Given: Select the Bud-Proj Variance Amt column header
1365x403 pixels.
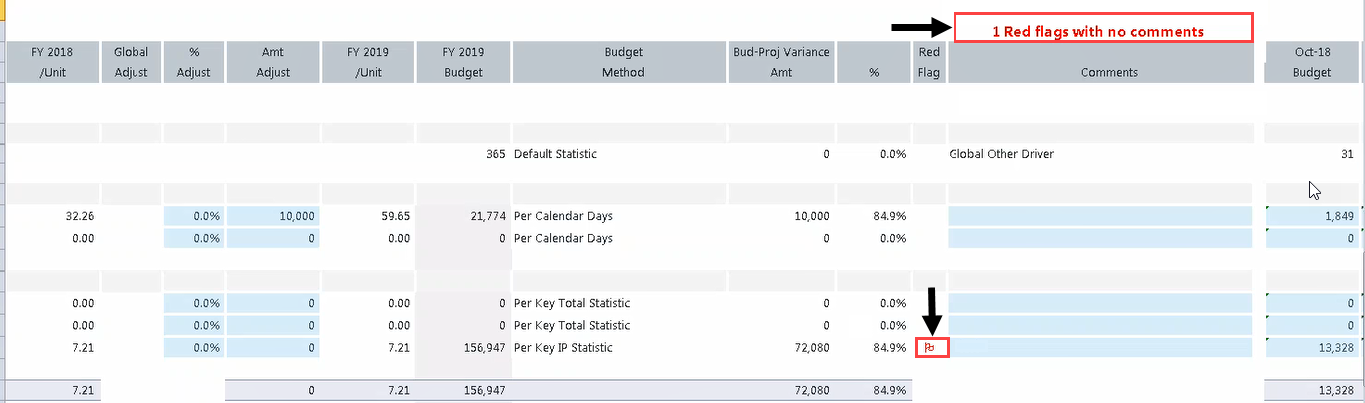Looking at the screenshot, I should 781,62.
